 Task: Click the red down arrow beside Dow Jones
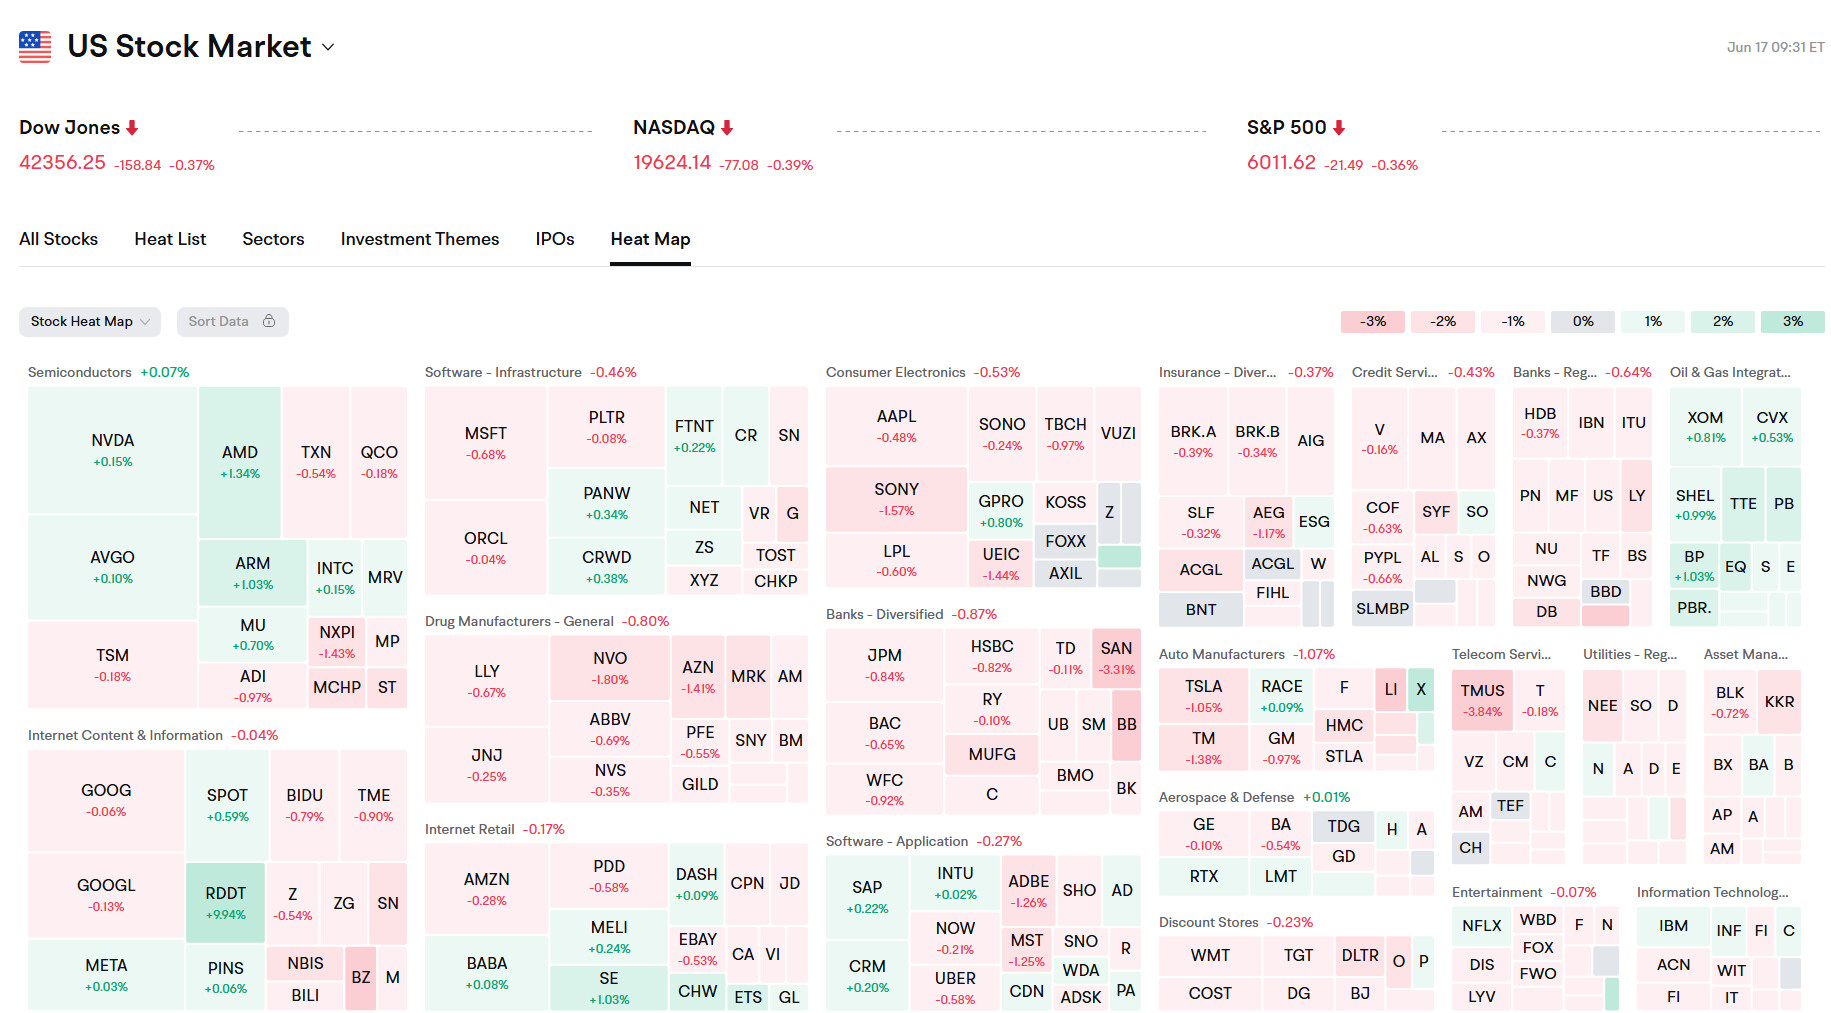point(132,128)
